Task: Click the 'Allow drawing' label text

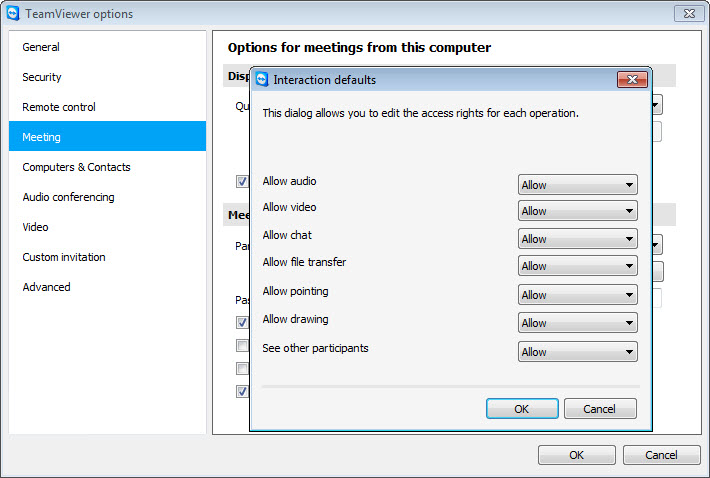Action: pos(296,320)
